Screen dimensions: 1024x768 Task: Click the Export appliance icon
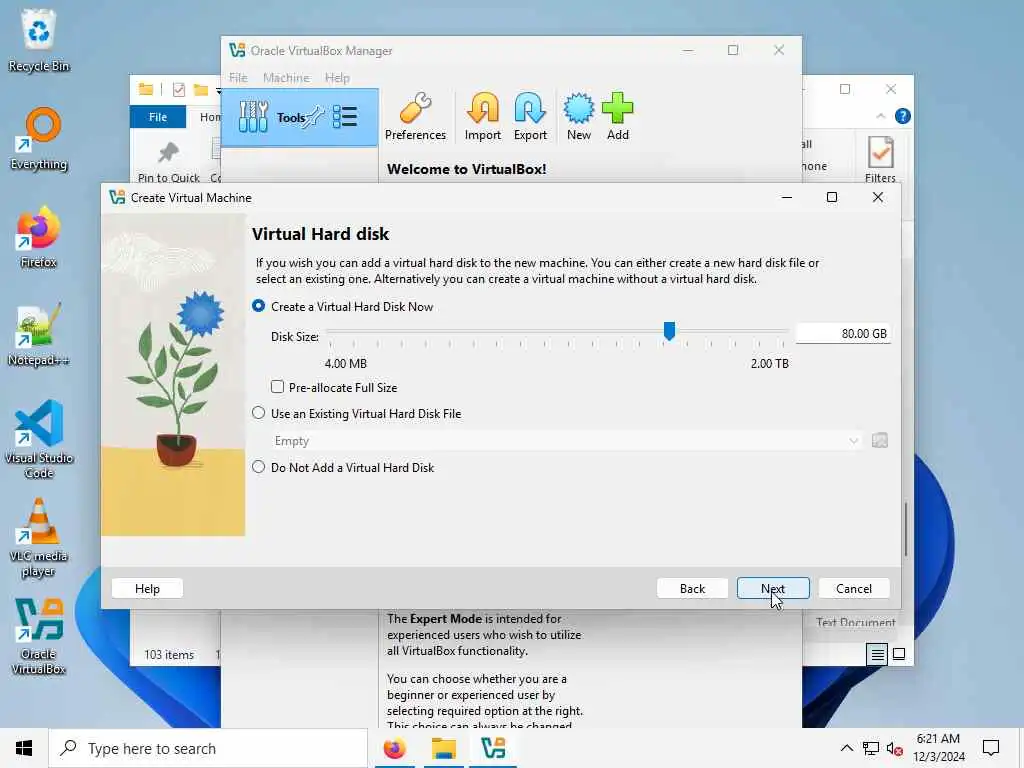[x=530, y=117]
